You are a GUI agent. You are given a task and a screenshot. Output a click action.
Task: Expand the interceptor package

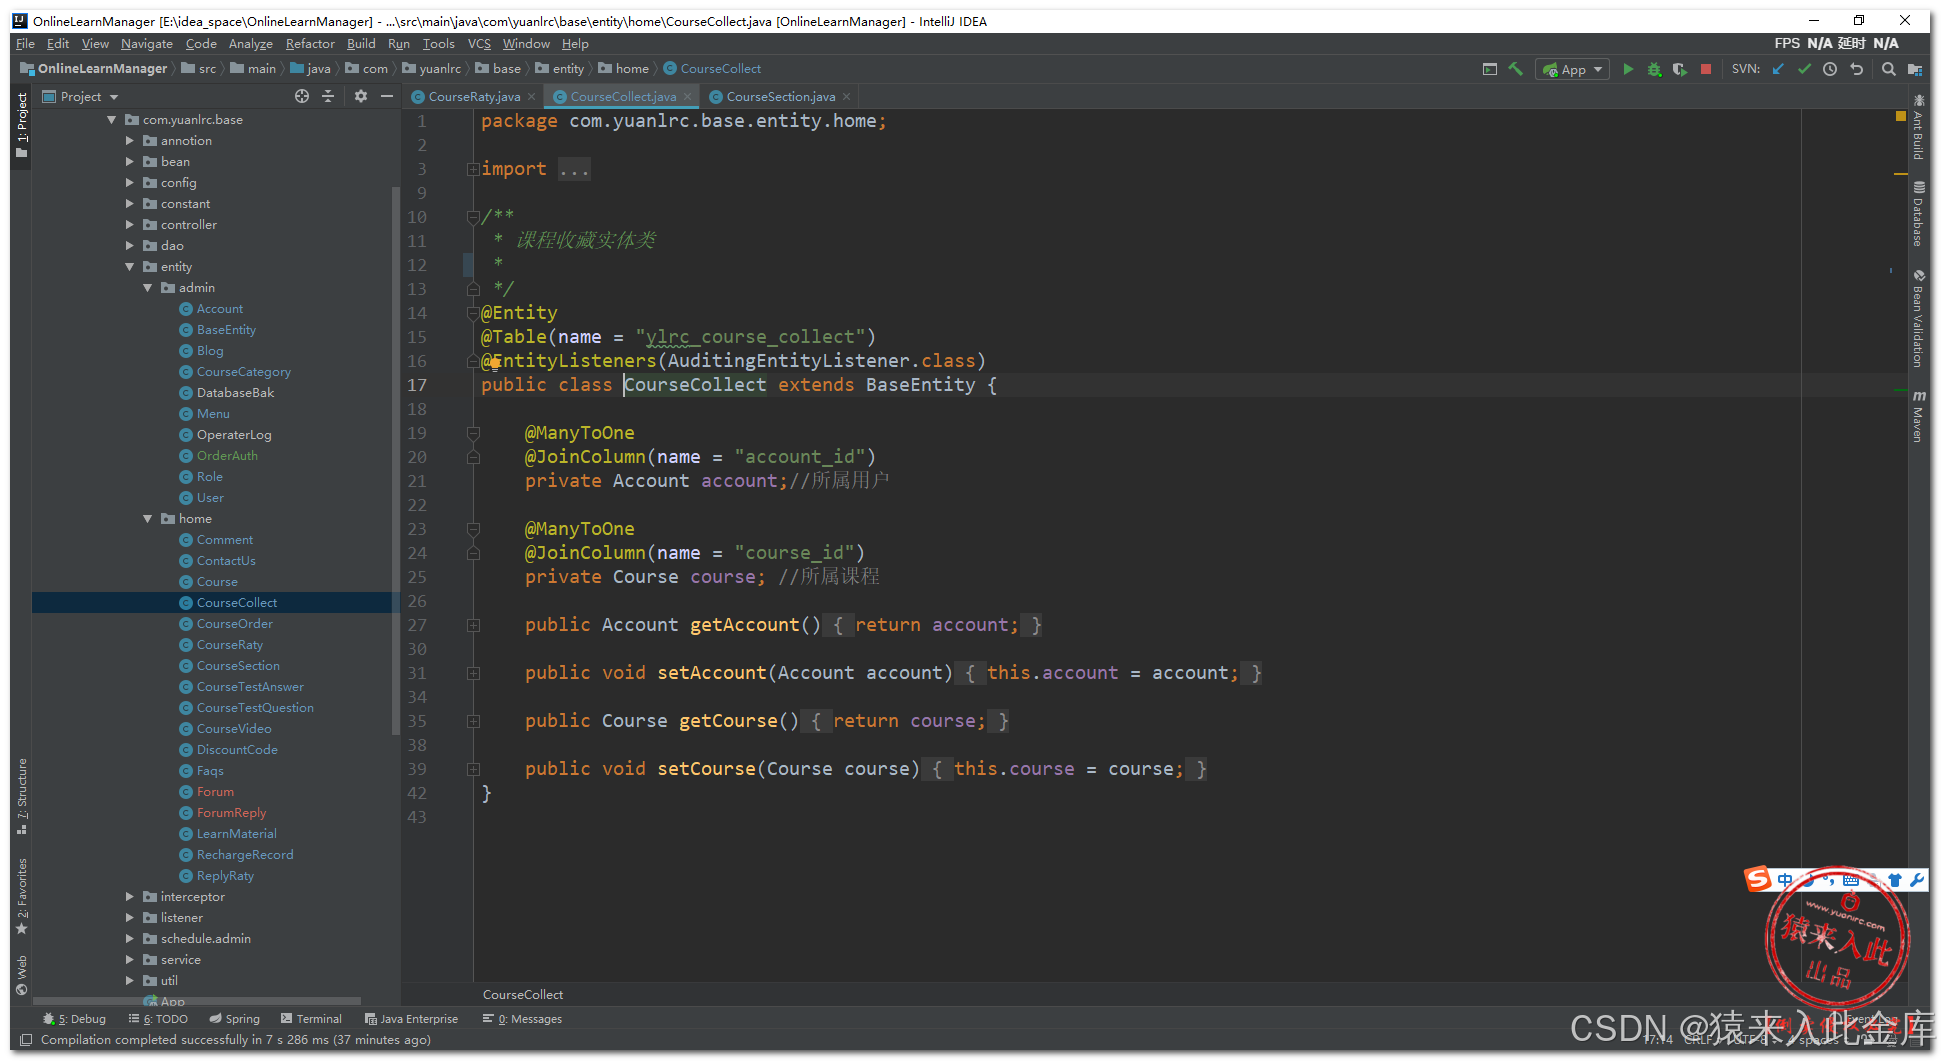point(130,897)
